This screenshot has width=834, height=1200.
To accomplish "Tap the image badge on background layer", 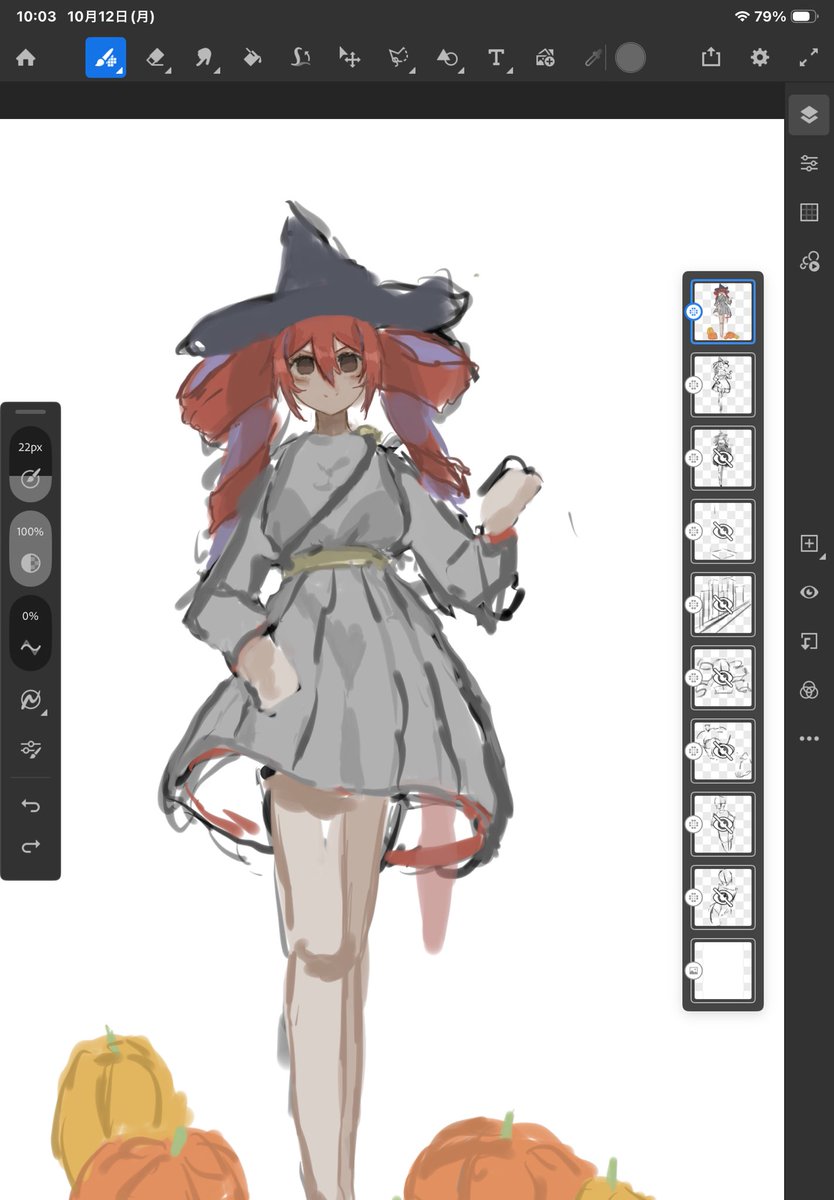I will point(693,970).
